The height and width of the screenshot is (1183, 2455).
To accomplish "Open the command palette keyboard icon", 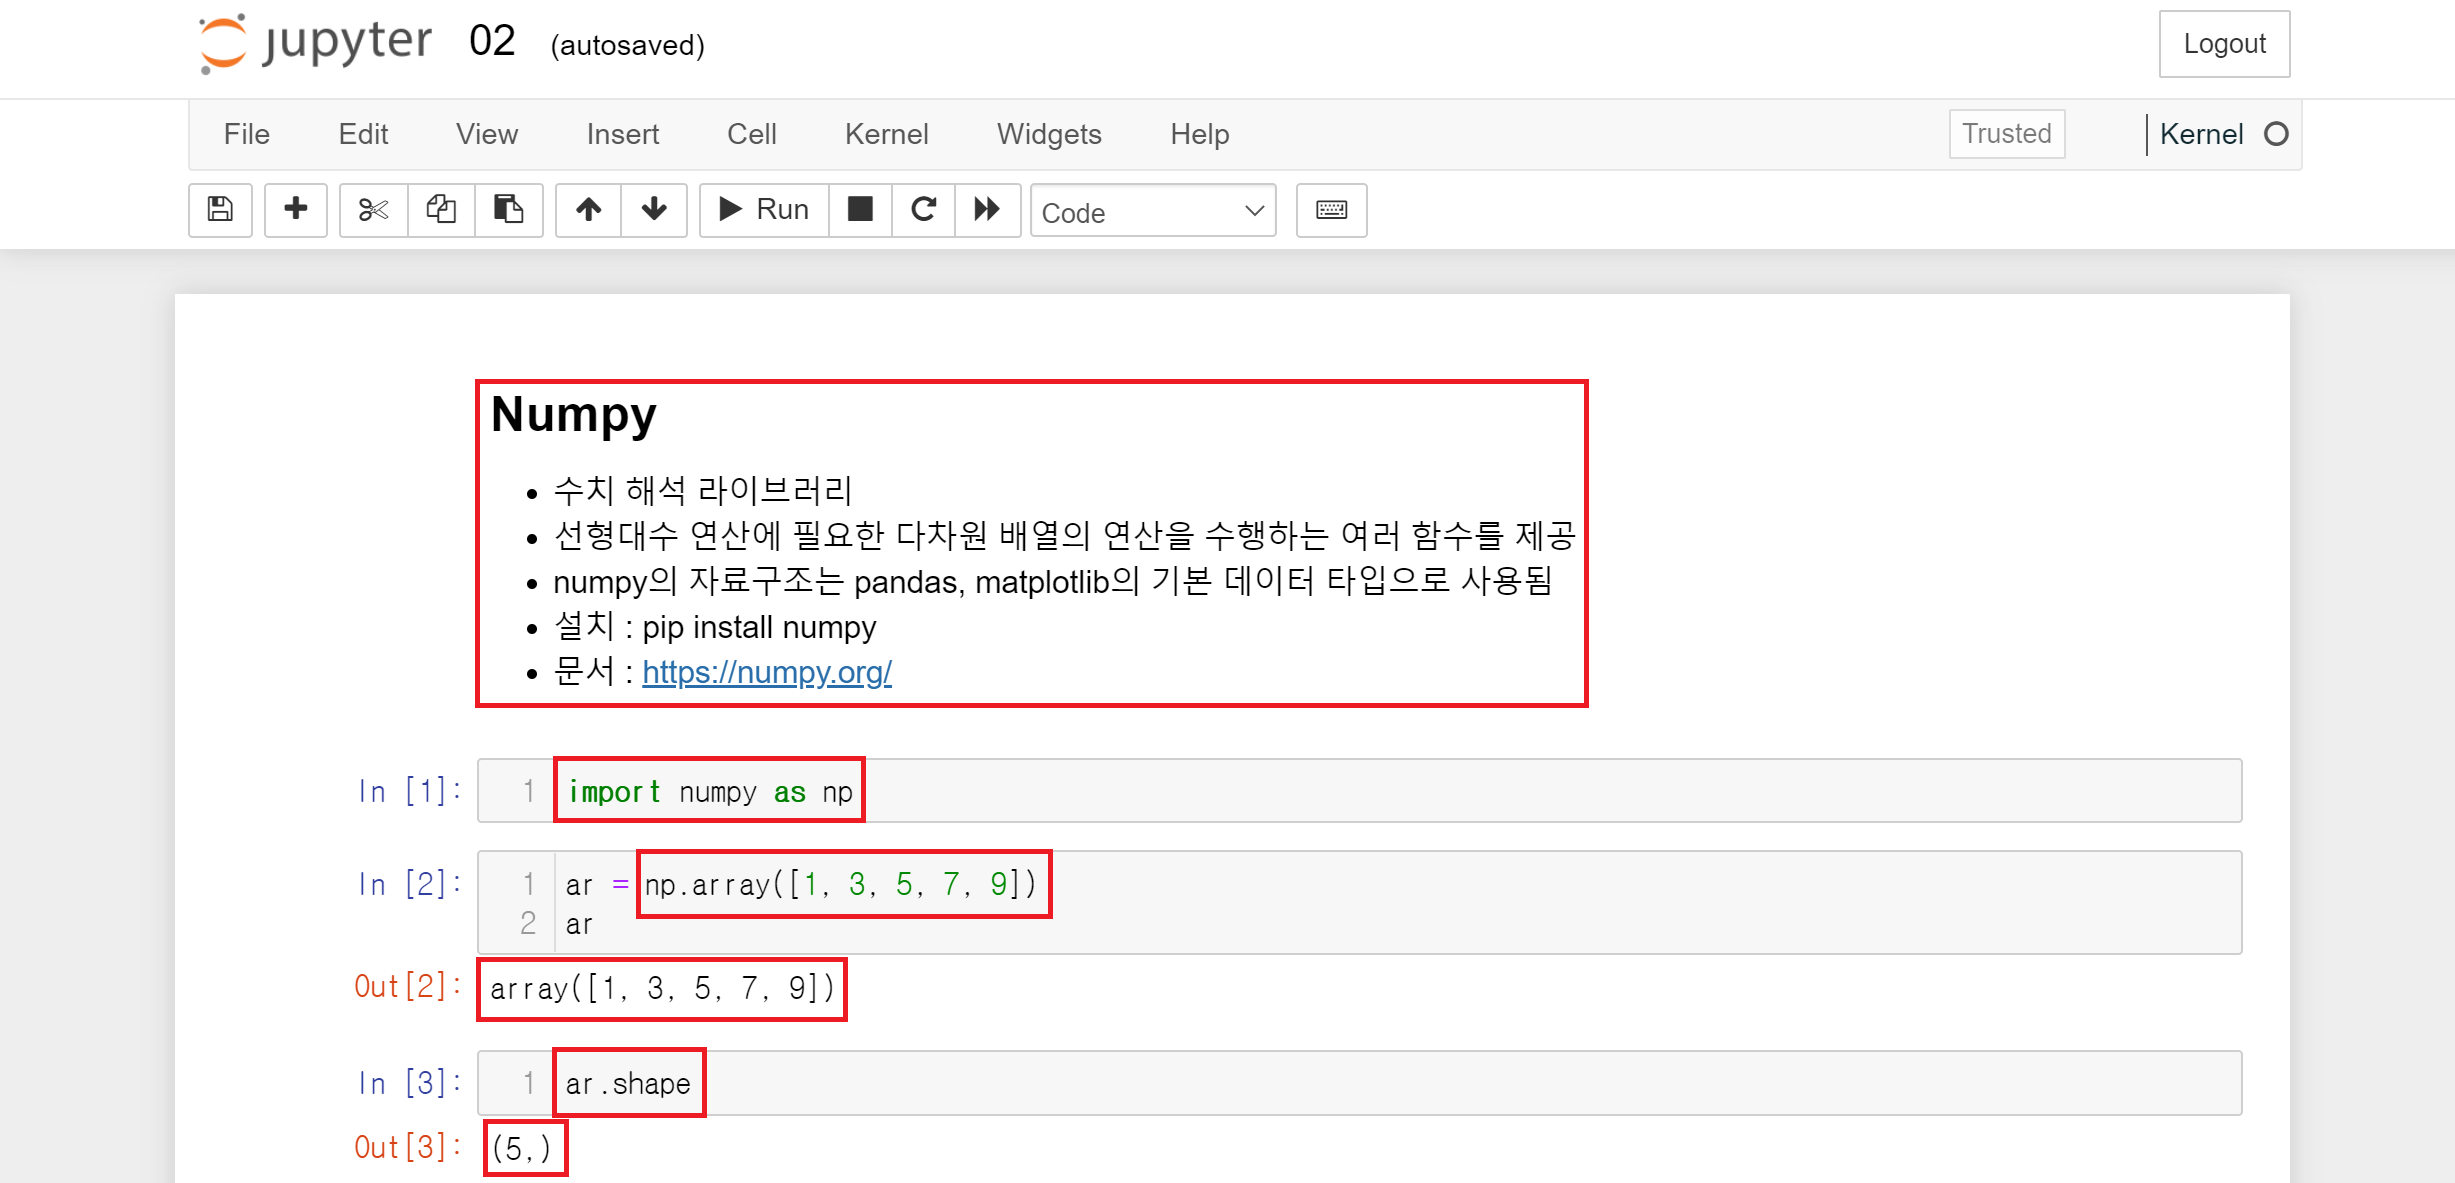I will [x=1331, y=210].
